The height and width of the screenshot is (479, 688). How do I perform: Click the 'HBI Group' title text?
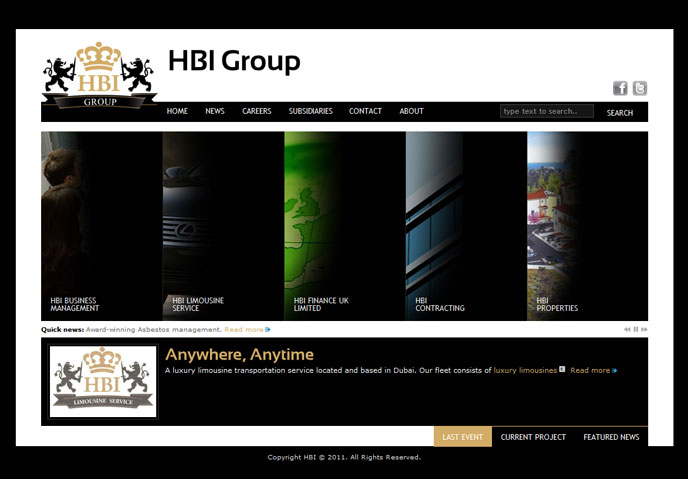pyautogui.click(x=234, y=61)
